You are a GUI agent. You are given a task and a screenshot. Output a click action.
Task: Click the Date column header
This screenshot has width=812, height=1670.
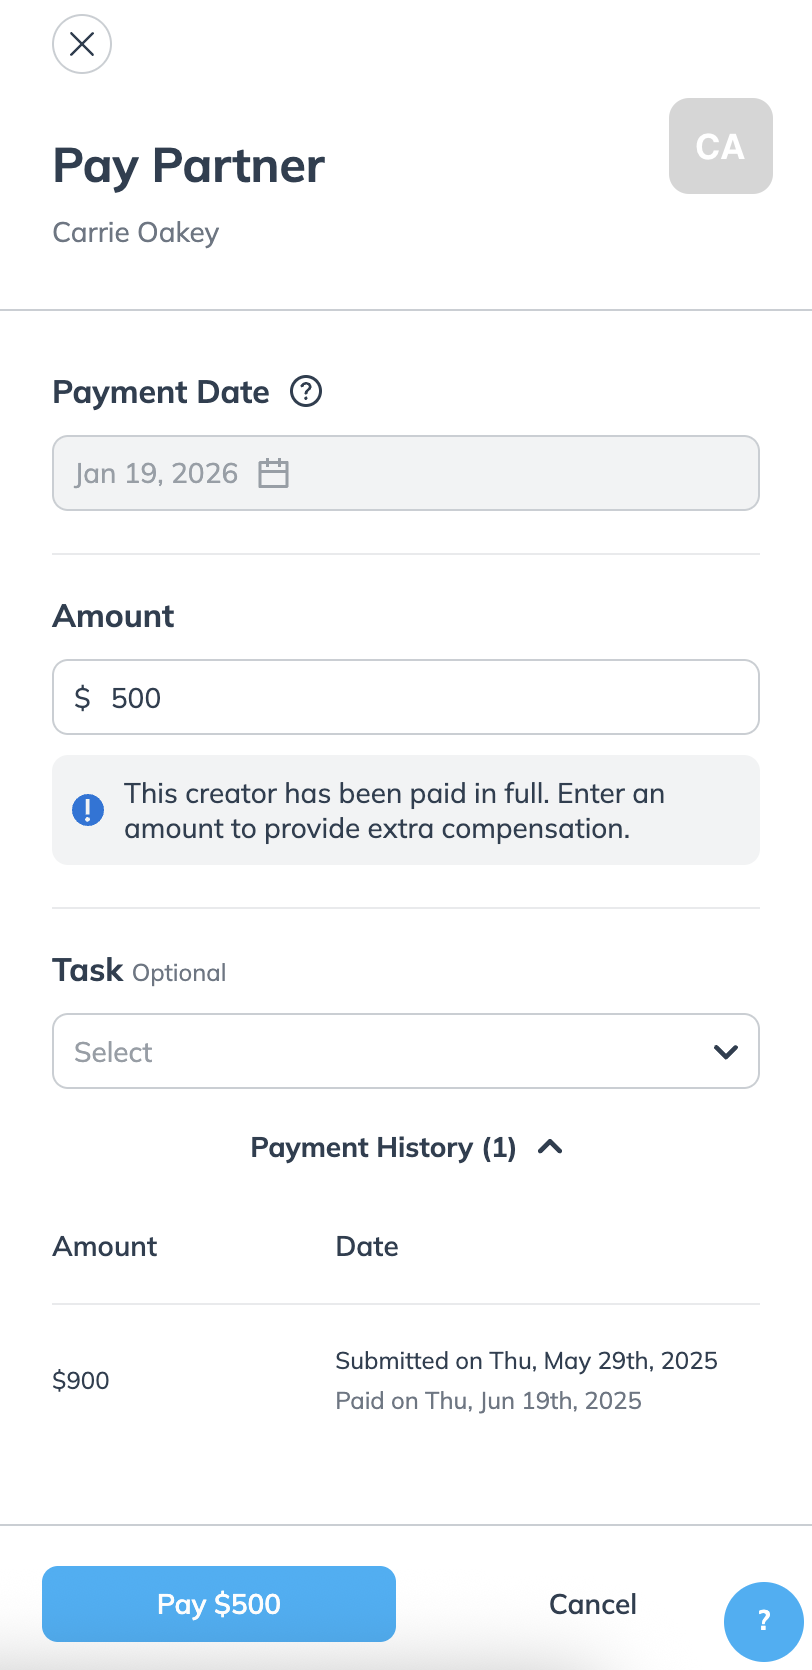pyautogui.click(x=367, y=1246)
